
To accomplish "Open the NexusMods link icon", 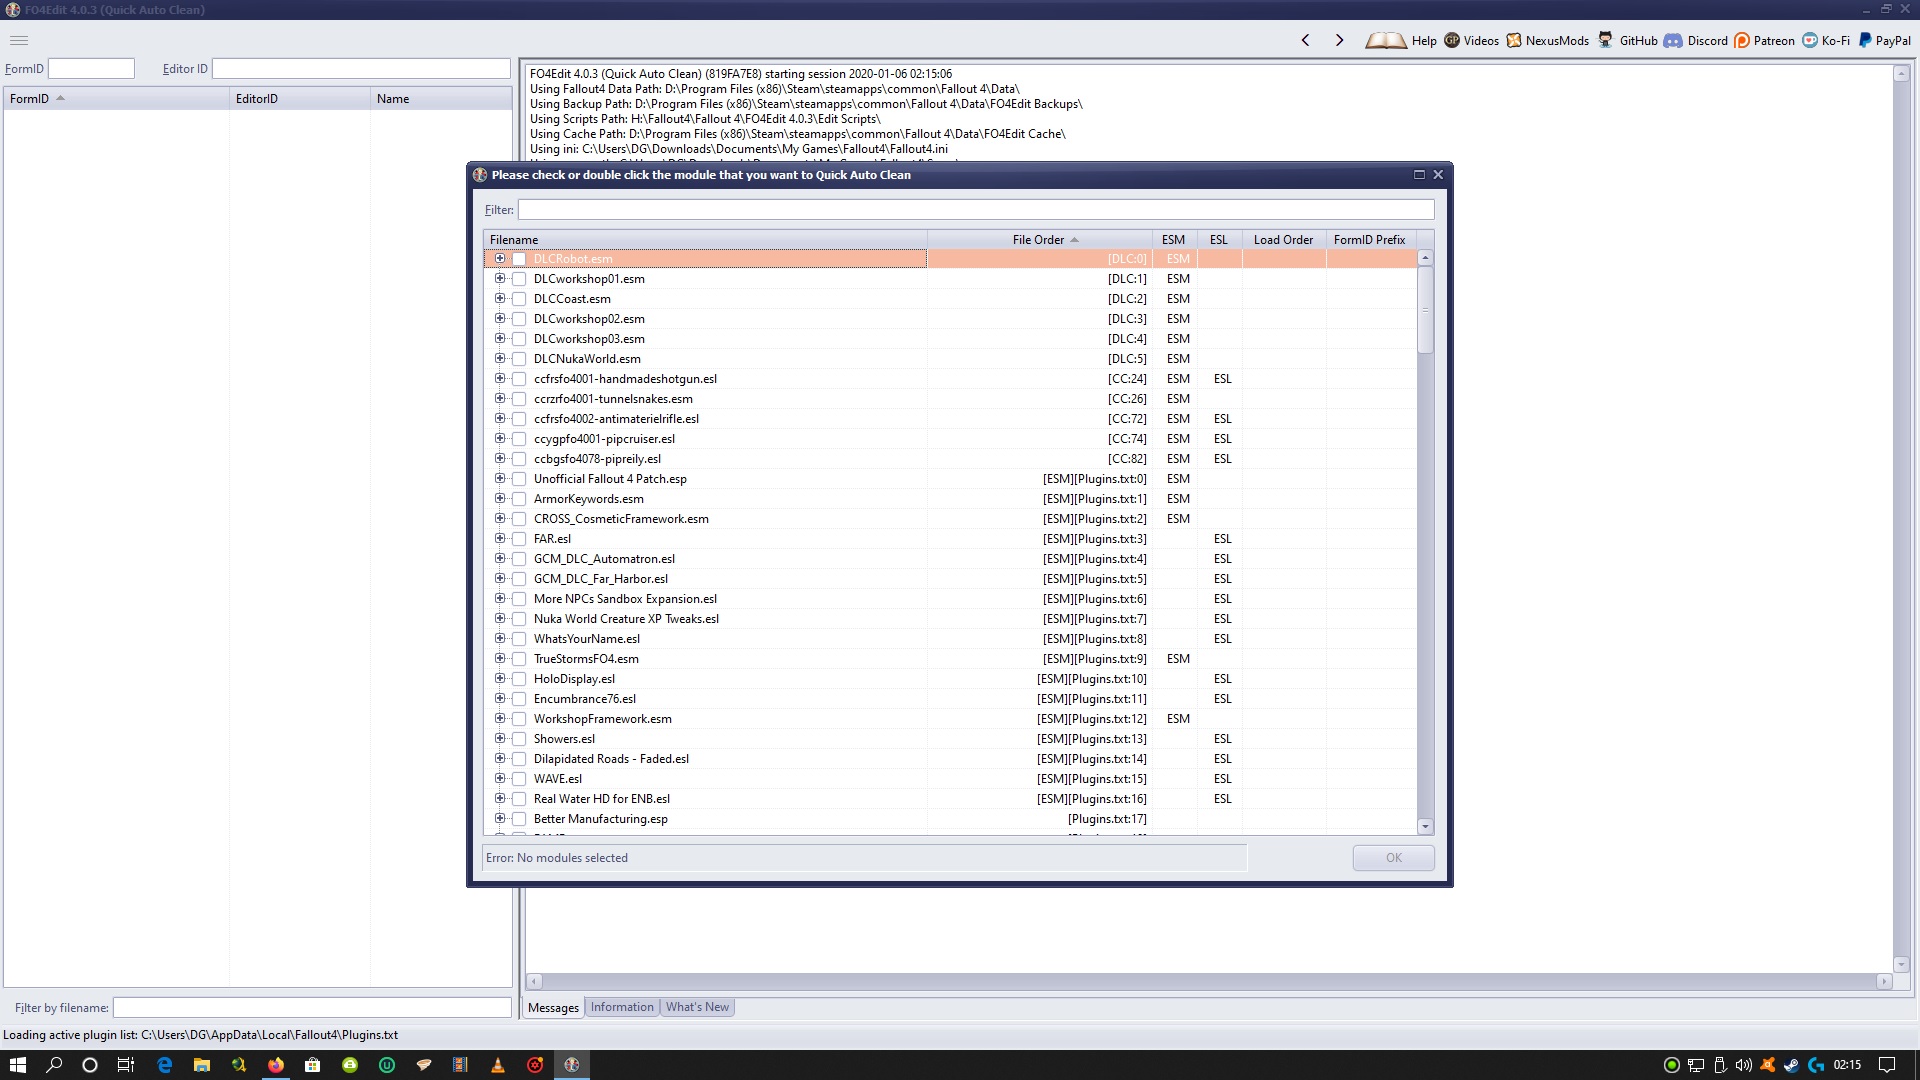I will (x=1514, y=41).
